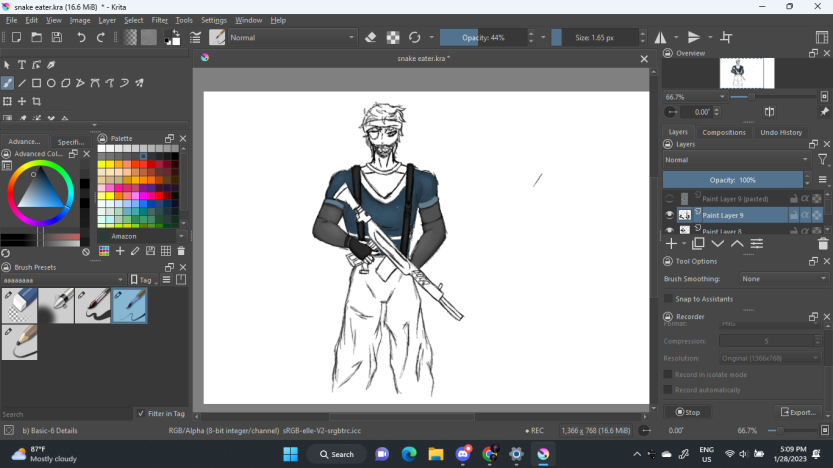Select the Rectangle tool
This screenshot has height=468, width=833.
point(36,83)
